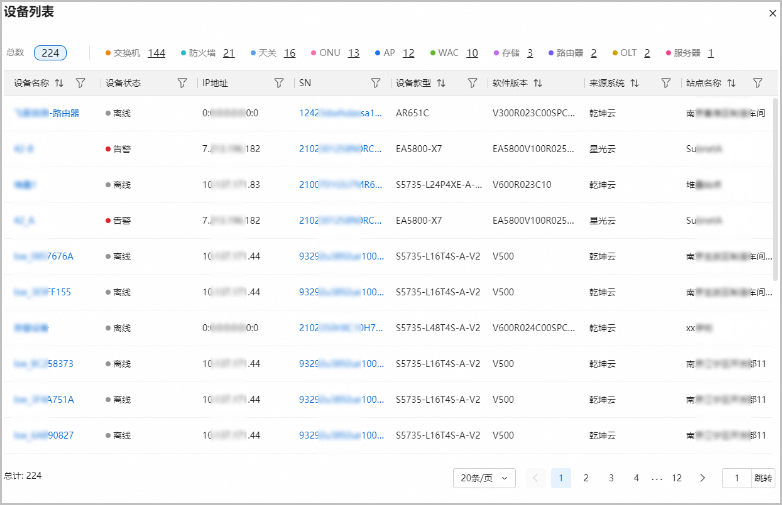The image size is (782, 505).
Task: Open SN link ending 0H7...
Action: [341, 328]
